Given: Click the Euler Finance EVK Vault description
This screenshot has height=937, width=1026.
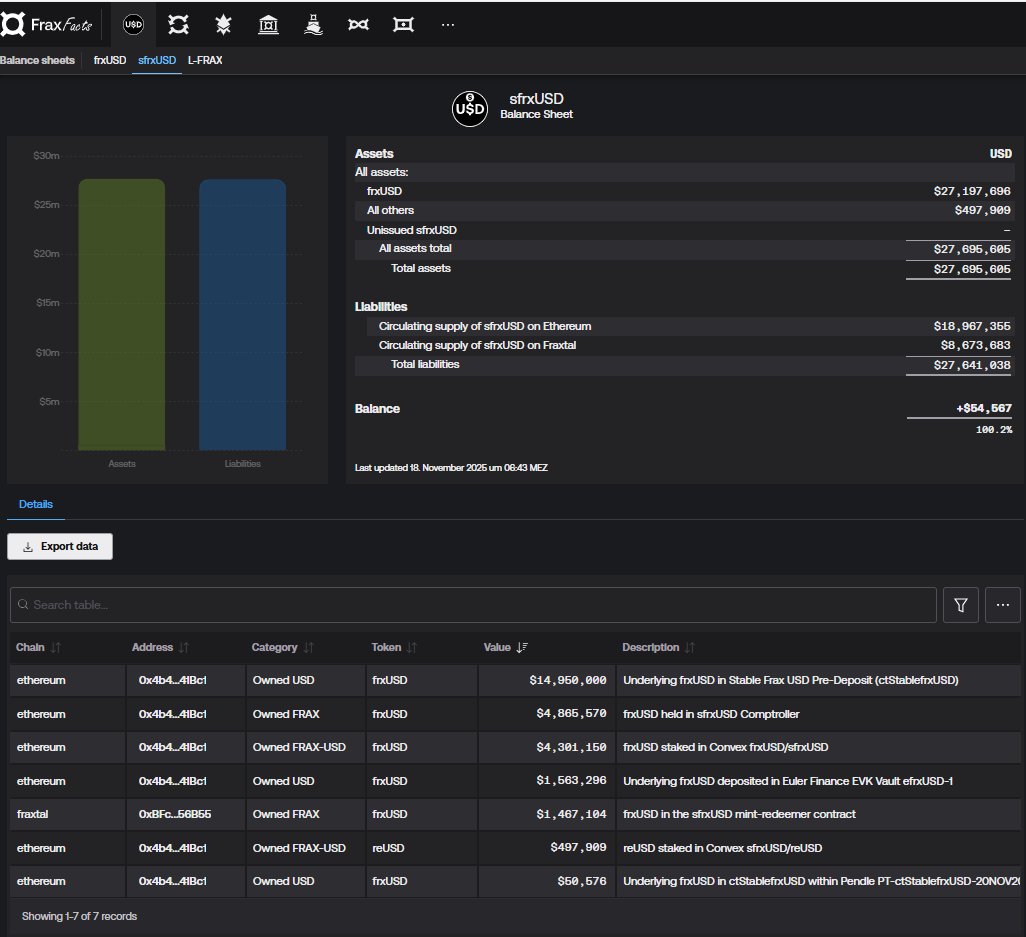Looking at the screenshot, I should pos(788,781).
